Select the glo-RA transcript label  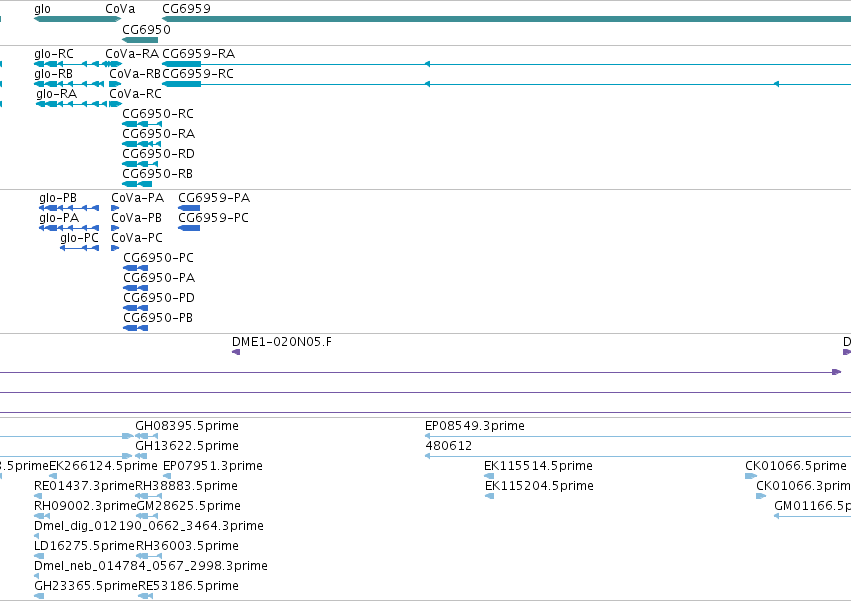click(x=56, y=94)
